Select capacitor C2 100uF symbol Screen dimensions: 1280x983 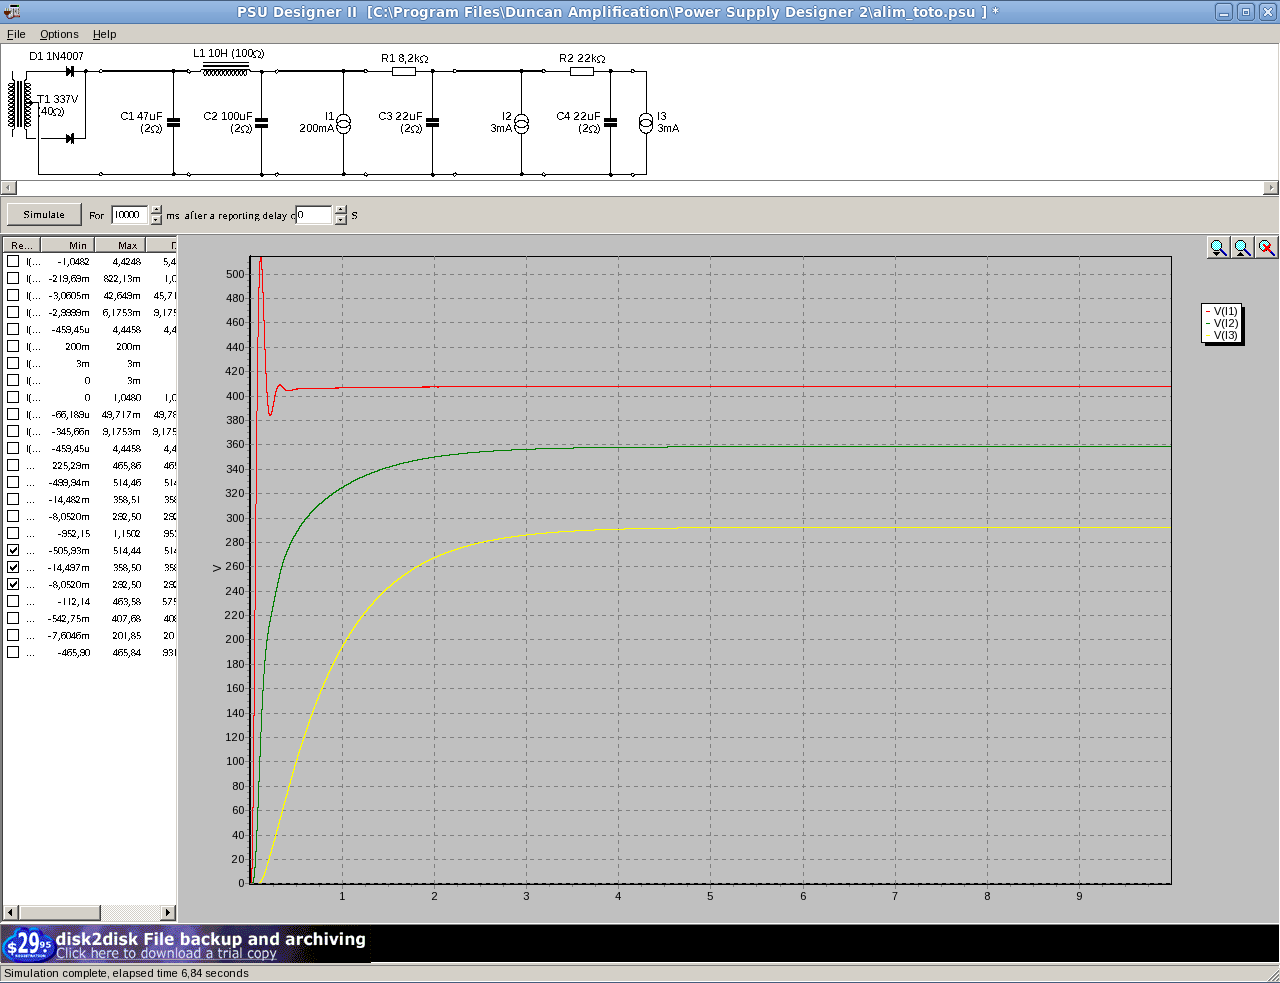[x=262, y=122]
